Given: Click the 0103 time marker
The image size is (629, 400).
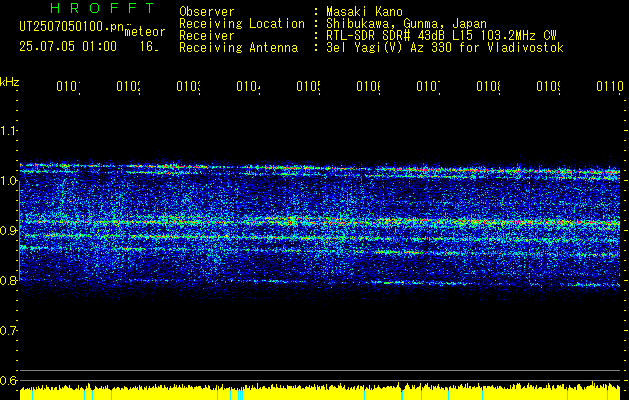Looking at the screenshot, I should point(188,86).
